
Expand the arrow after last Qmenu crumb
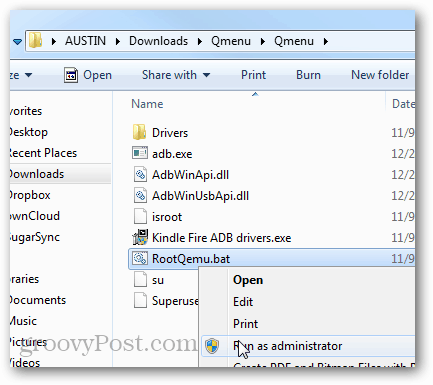pyautogui.click(x=326, y=41)
